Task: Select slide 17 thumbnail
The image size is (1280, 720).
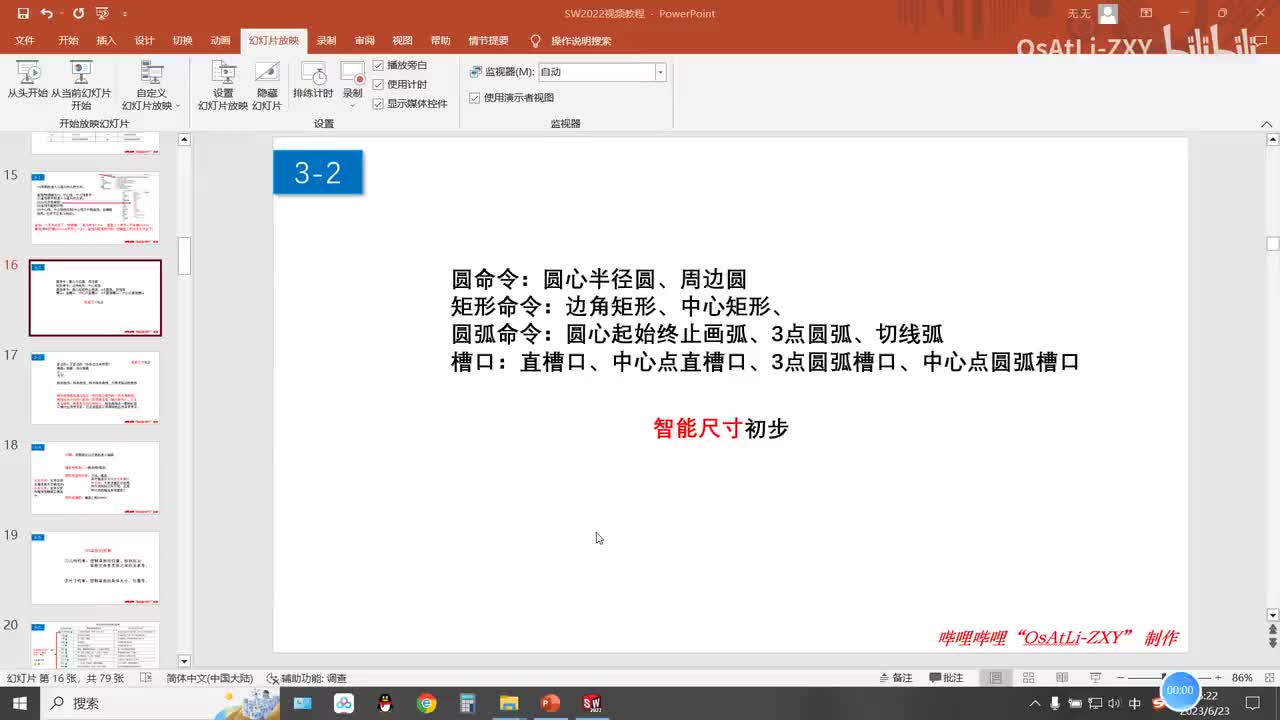Action: coord(95,388)
